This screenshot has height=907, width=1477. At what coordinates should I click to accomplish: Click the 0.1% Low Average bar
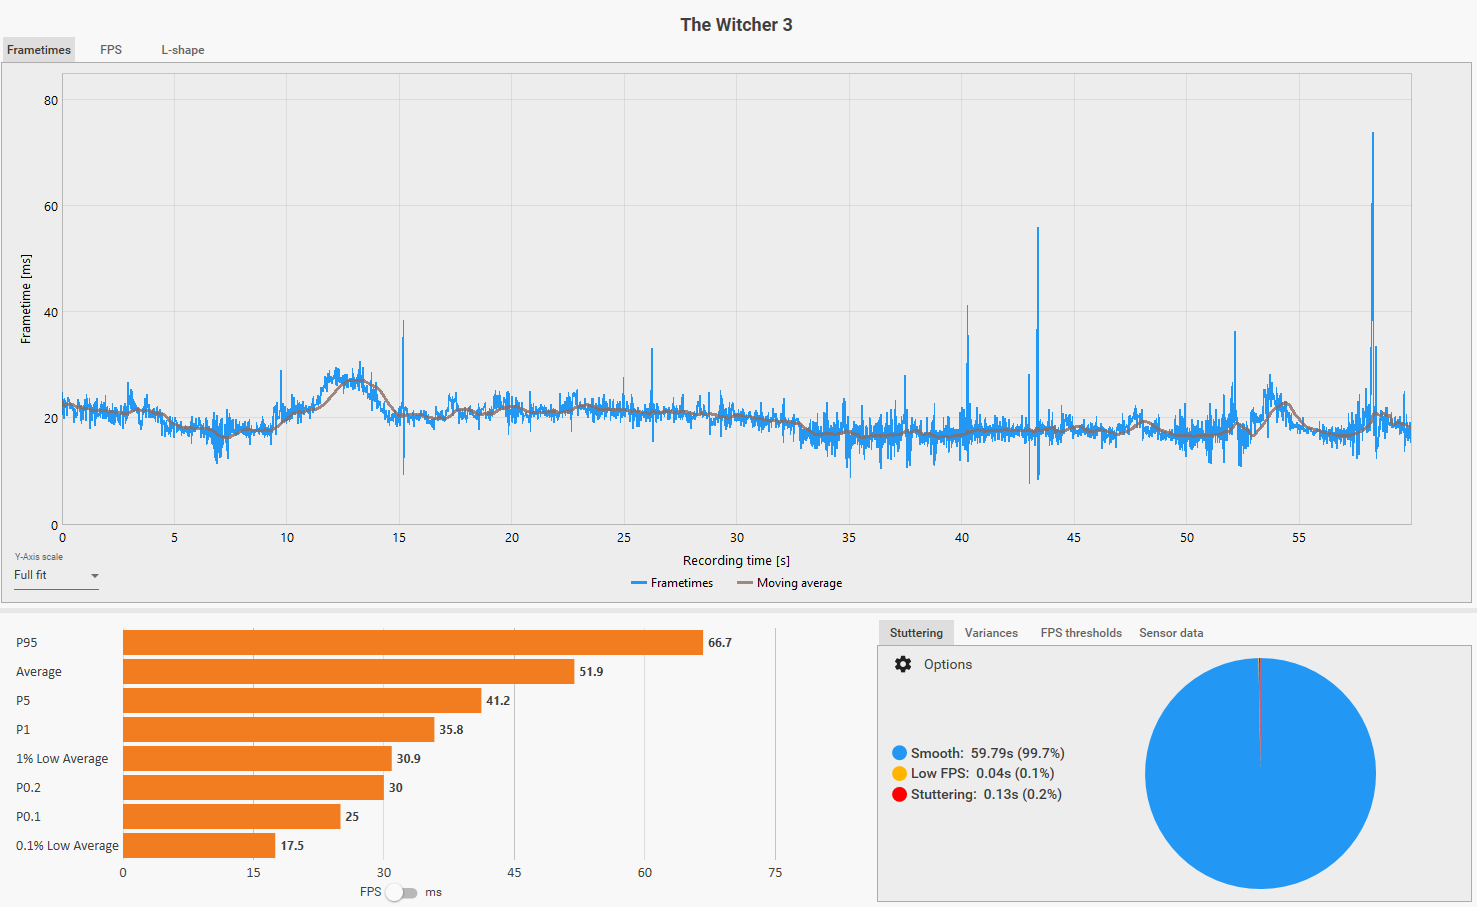coord(199,846)
